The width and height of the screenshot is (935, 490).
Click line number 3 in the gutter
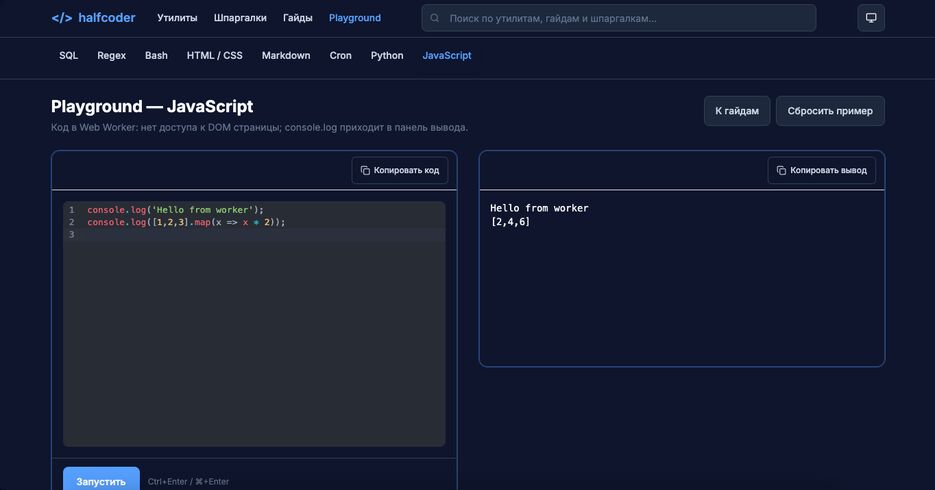point(72,235)
